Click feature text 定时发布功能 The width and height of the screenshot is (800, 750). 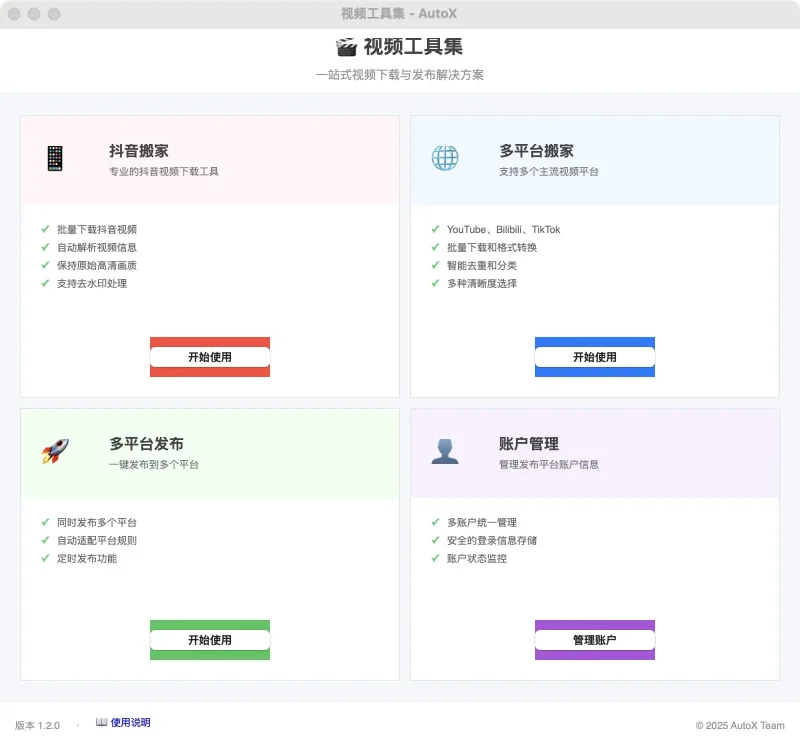tap(87, 558)
